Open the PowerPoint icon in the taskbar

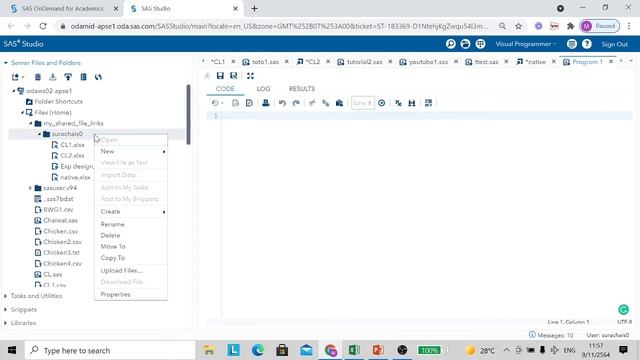click(378, 350)
